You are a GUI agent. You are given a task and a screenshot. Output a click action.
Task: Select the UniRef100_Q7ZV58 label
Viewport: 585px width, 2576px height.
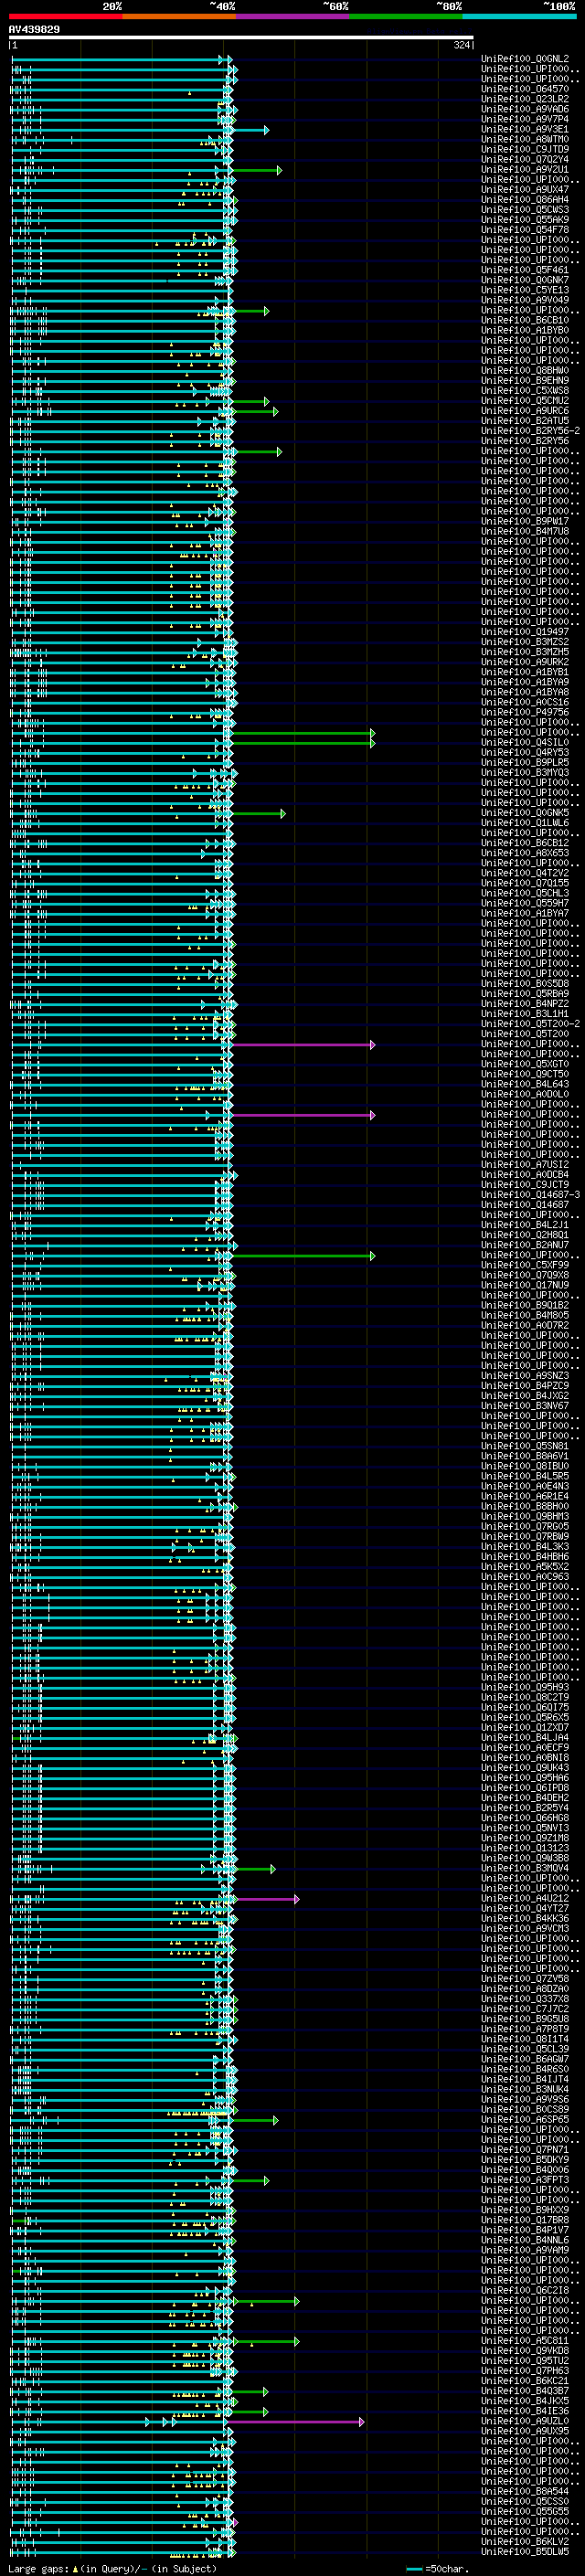tap(524, 1978)
